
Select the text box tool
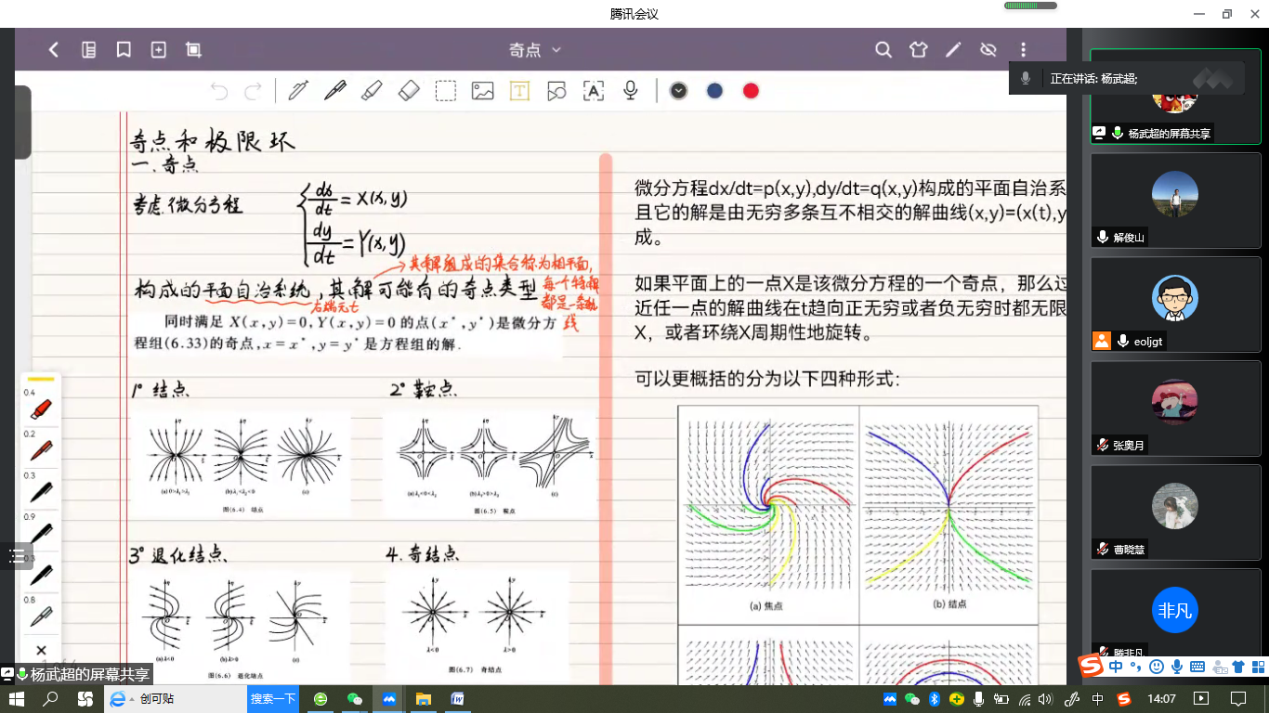(x=519, y=91)
